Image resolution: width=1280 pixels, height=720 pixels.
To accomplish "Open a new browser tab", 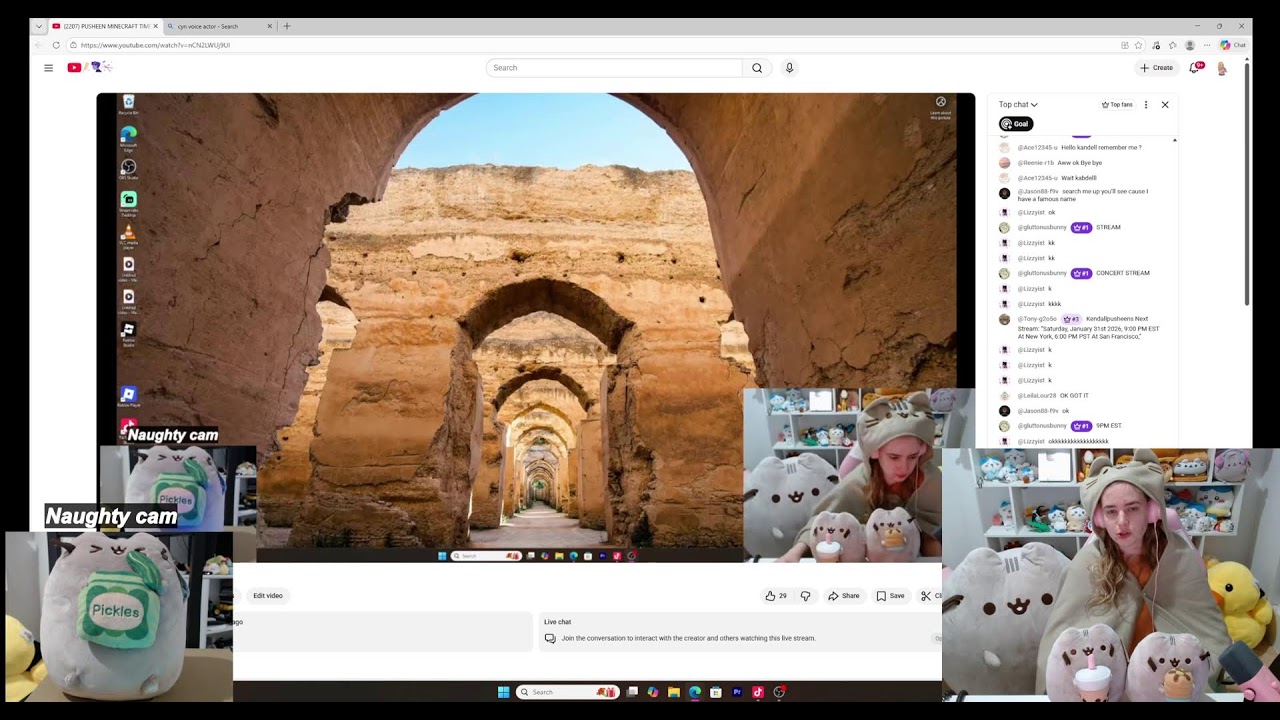I will [287, 26].
